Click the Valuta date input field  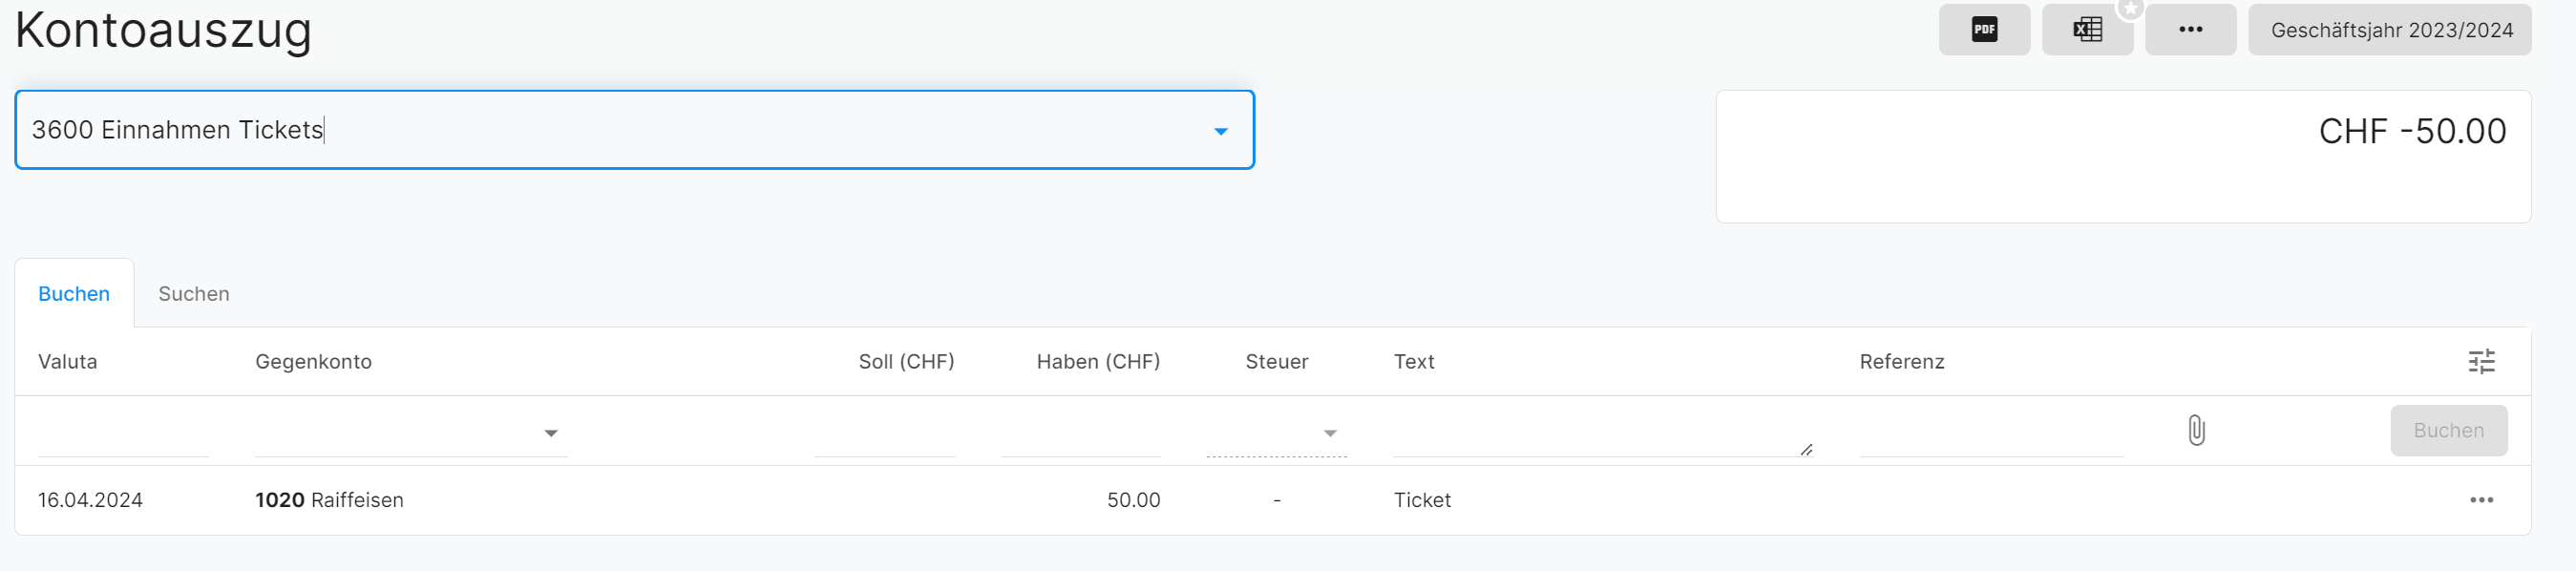click(123, 435)
